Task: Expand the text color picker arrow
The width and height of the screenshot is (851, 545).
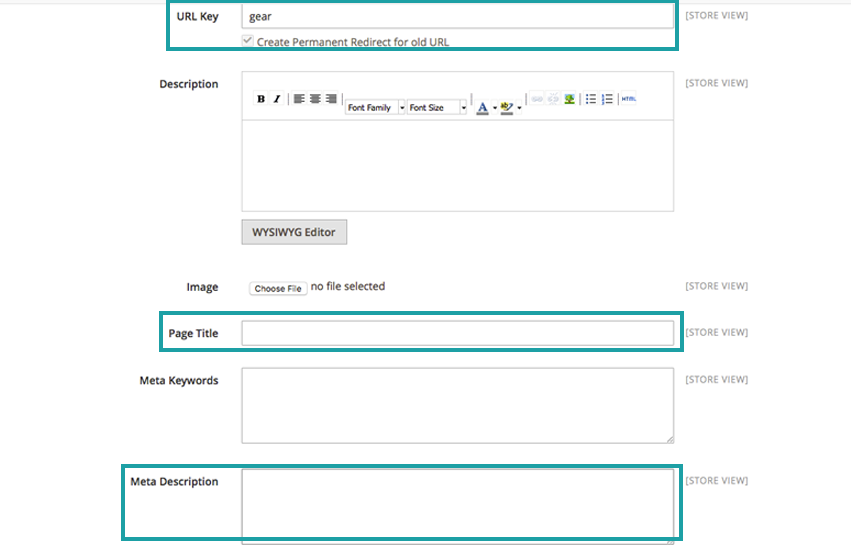Action: coord(494,107)
